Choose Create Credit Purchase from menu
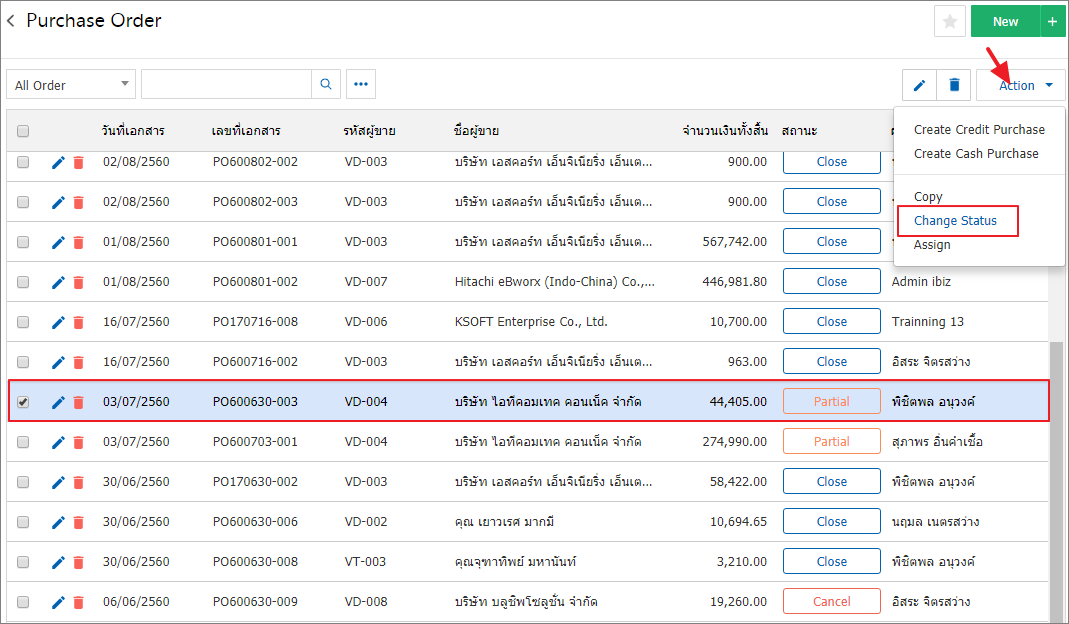Viewport: 1069px width, 624px height. click(x=979, y=130)
